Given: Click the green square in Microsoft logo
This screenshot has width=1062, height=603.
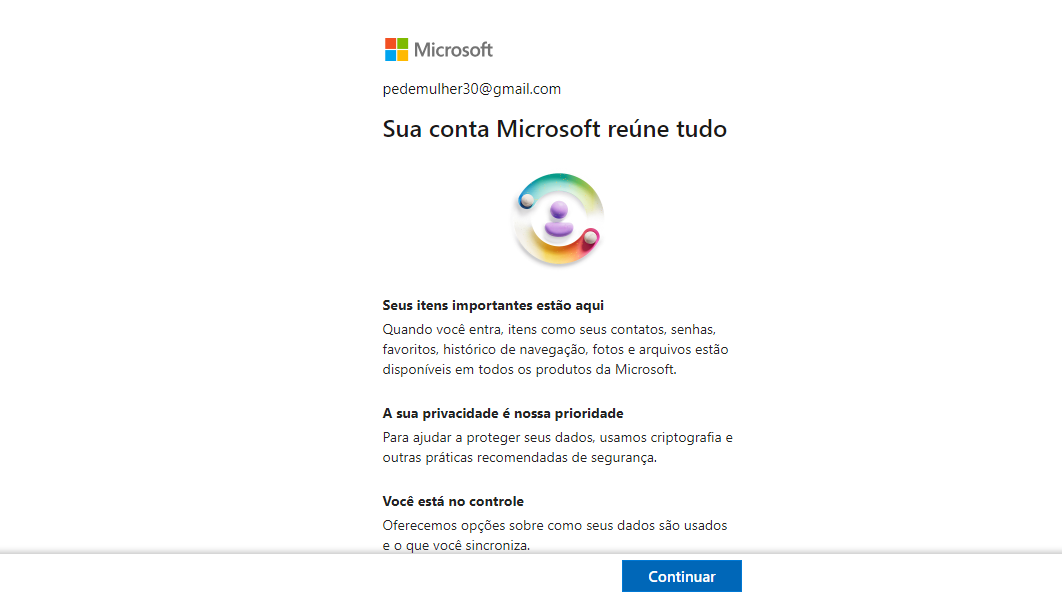Looking at the screenshot, I should click(402, 43).
